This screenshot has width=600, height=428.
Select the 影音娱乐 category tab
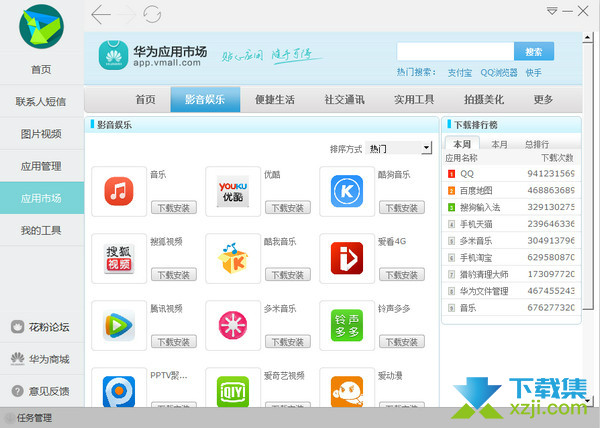pyautogui.click(x=205, y=99)
